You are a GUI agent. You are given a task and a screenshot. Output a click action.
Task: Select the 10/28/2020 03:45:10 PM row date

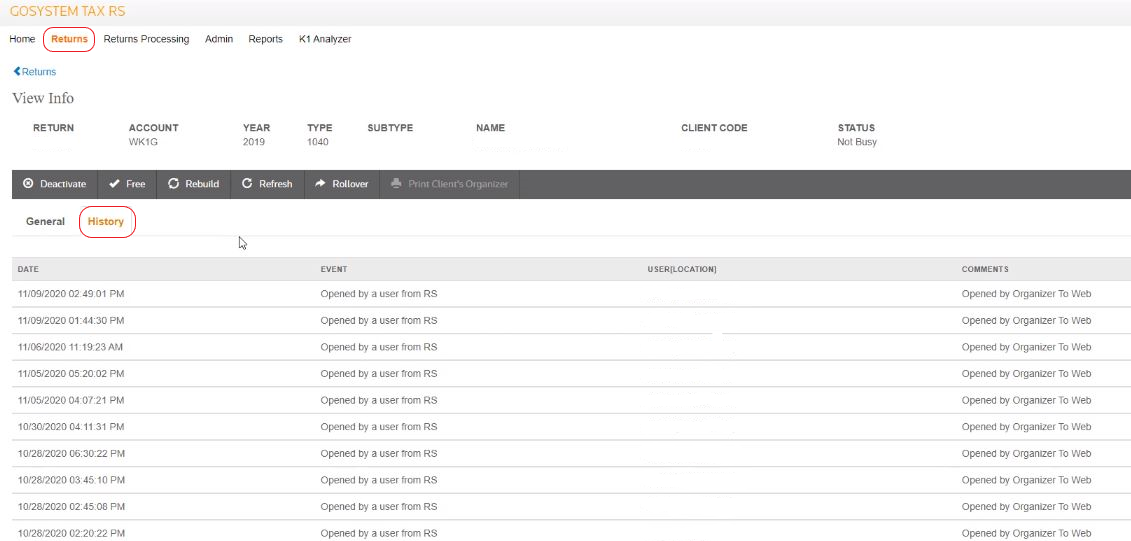pos(71,480)
